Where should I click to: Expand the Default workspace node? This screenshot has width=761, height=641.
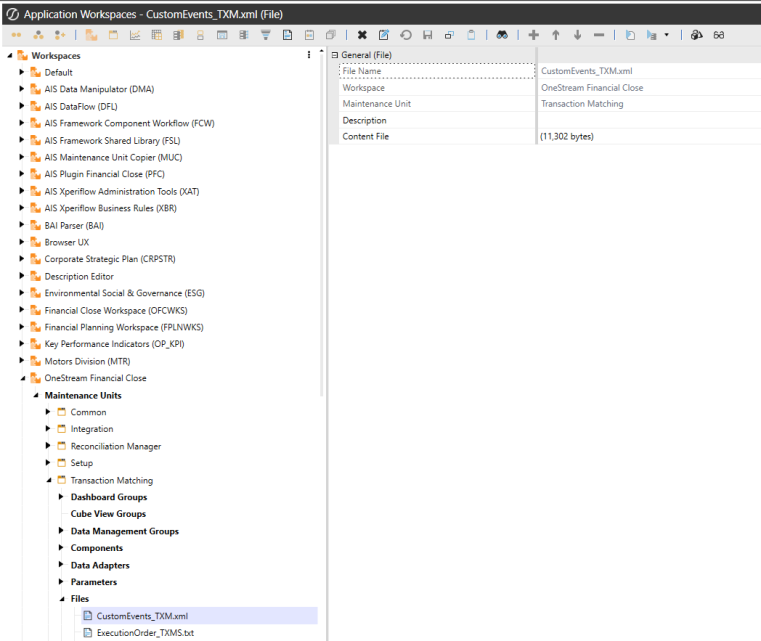point(21,72)
